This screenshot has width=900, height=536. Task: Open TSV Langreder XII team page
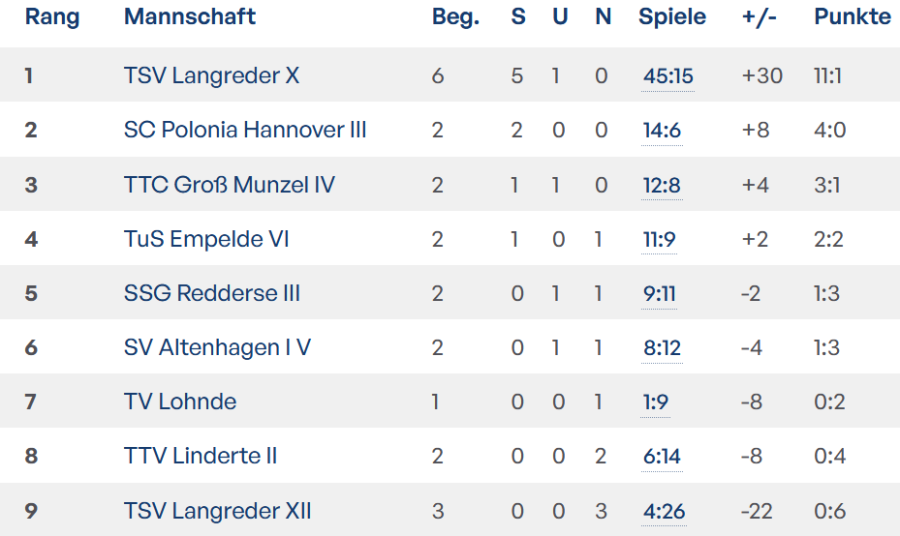point(217,511)
